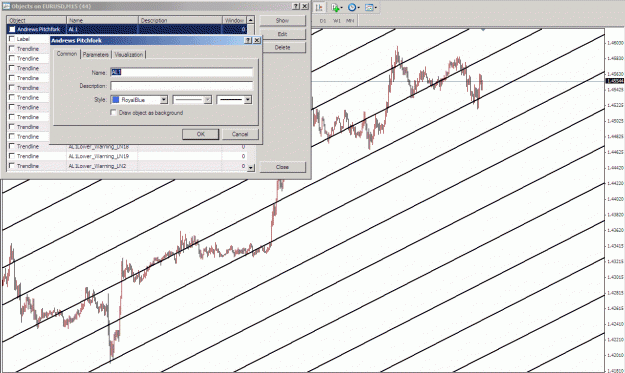
Task: Click the Name input field
Action: (182, 72)
